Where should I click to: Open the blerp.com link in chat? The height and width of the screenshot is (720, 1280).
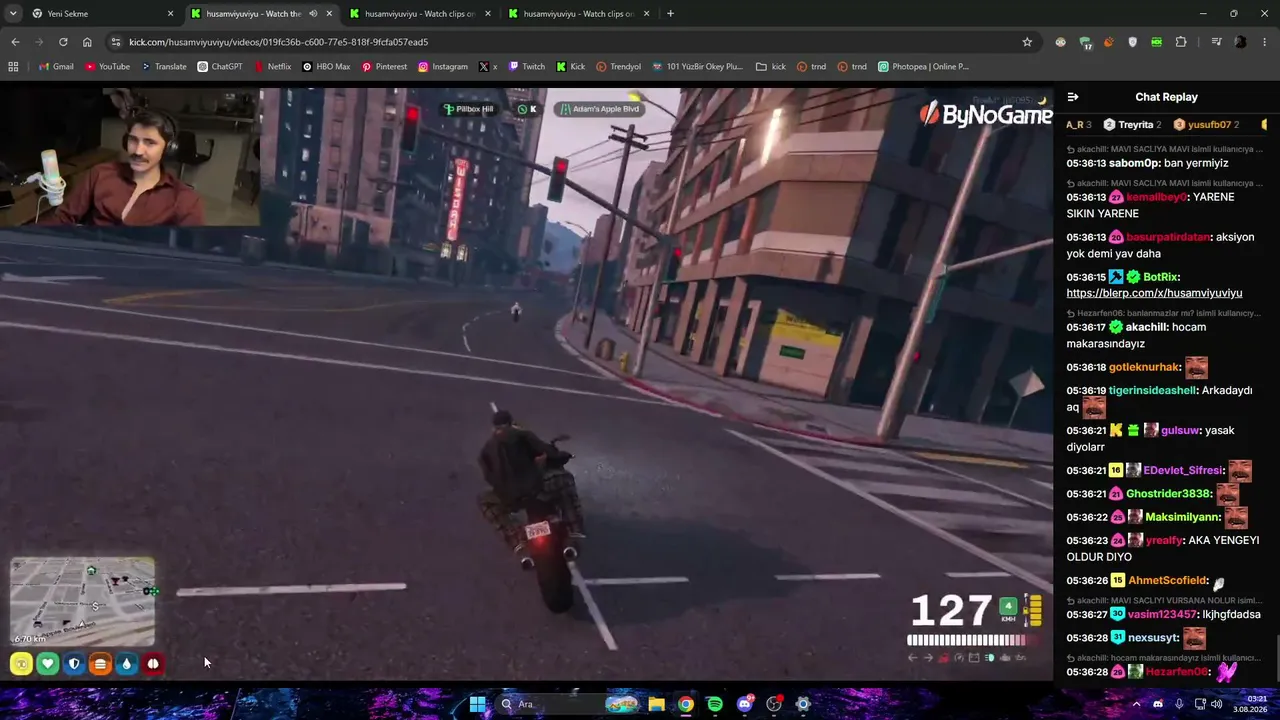point(1154,293)
